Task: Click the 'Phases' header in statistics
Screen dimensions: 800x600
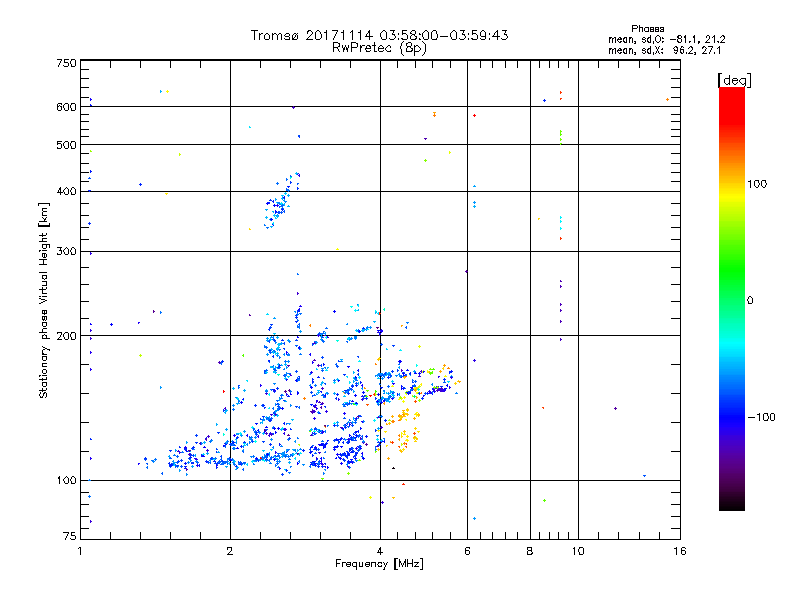Action: coord(647,29)
